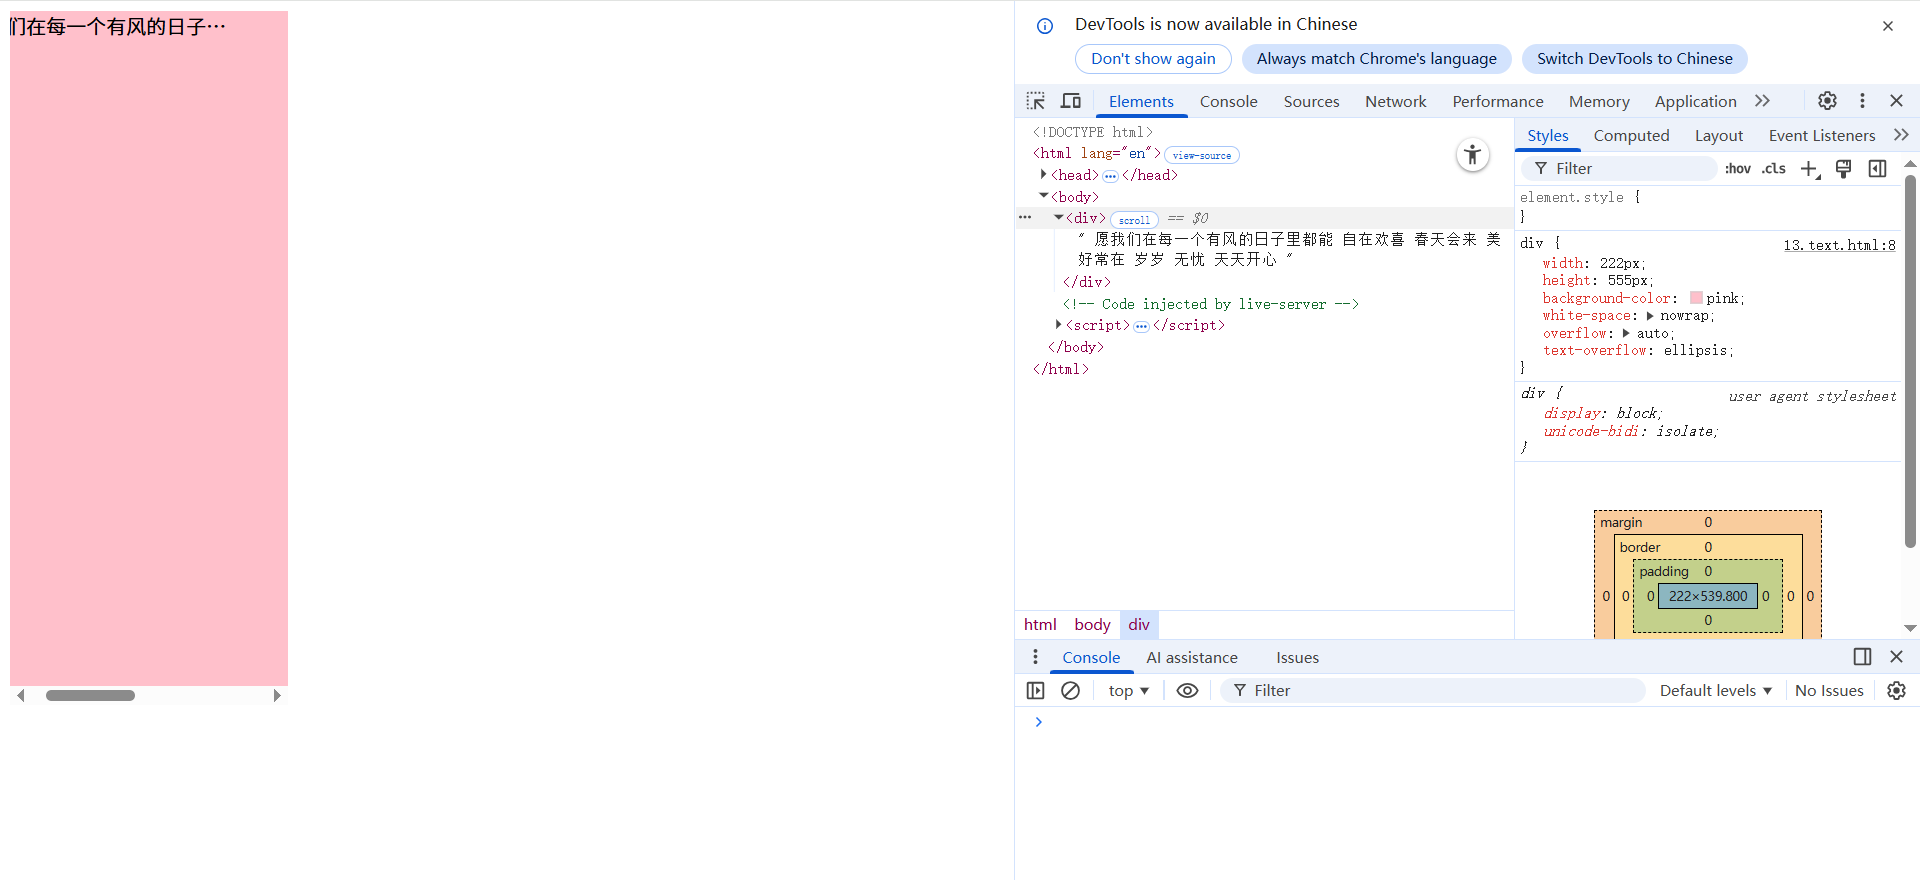Viewport: 1920px width, 880px height.
Task: Click the pink color swatch
Action: point(1696,298)
